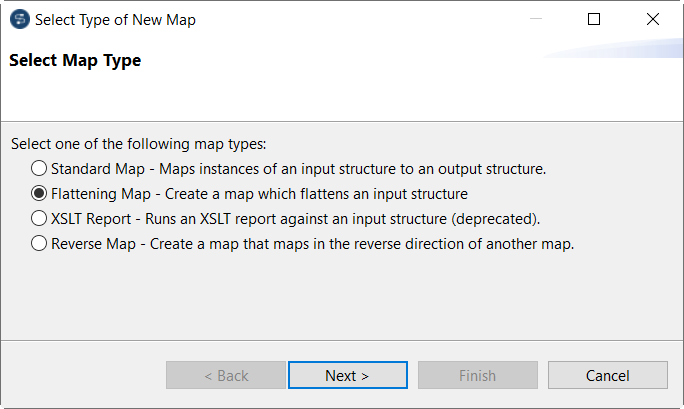The width and height of the screenshot is (684, 409).
Task: Click the "Select one of the following" instruction text
Action: click(139, 144)
